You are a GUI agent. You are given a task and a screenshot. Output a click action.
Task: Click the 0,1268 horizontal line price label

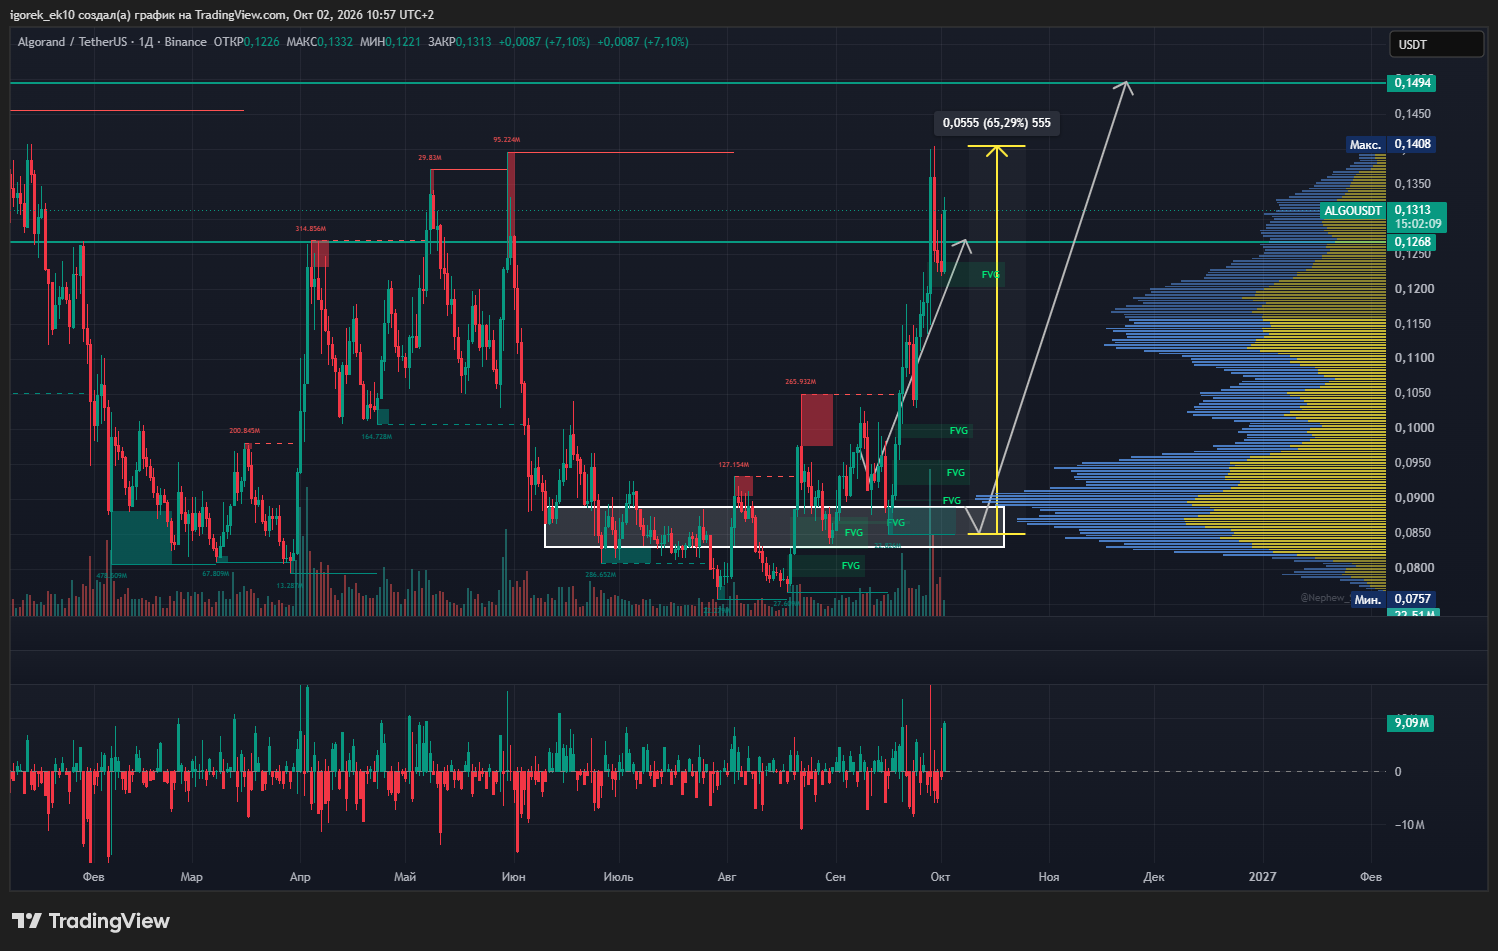click(x=1412, y=242)
